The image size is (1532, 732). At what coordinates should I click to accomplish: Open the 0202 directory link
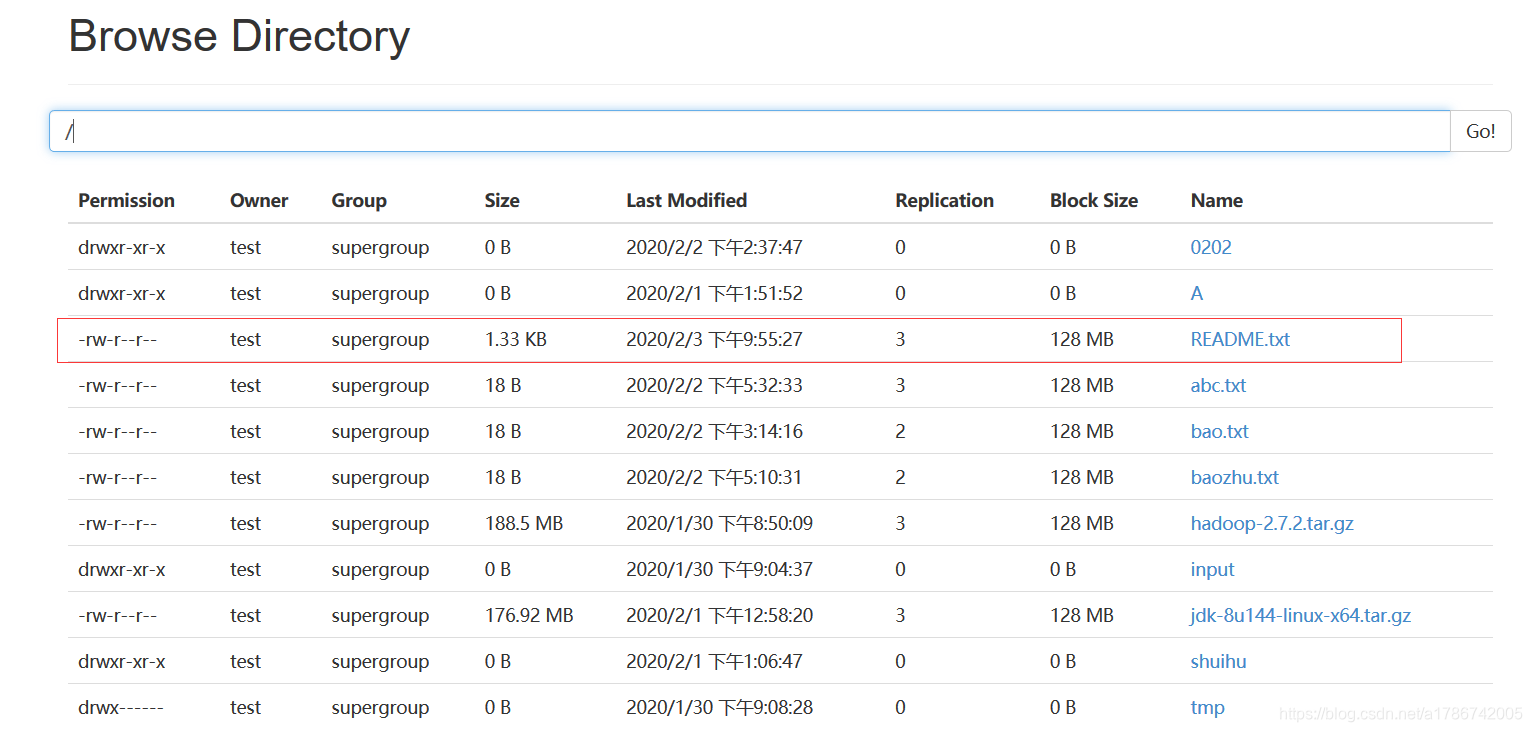click(1211, 247)
